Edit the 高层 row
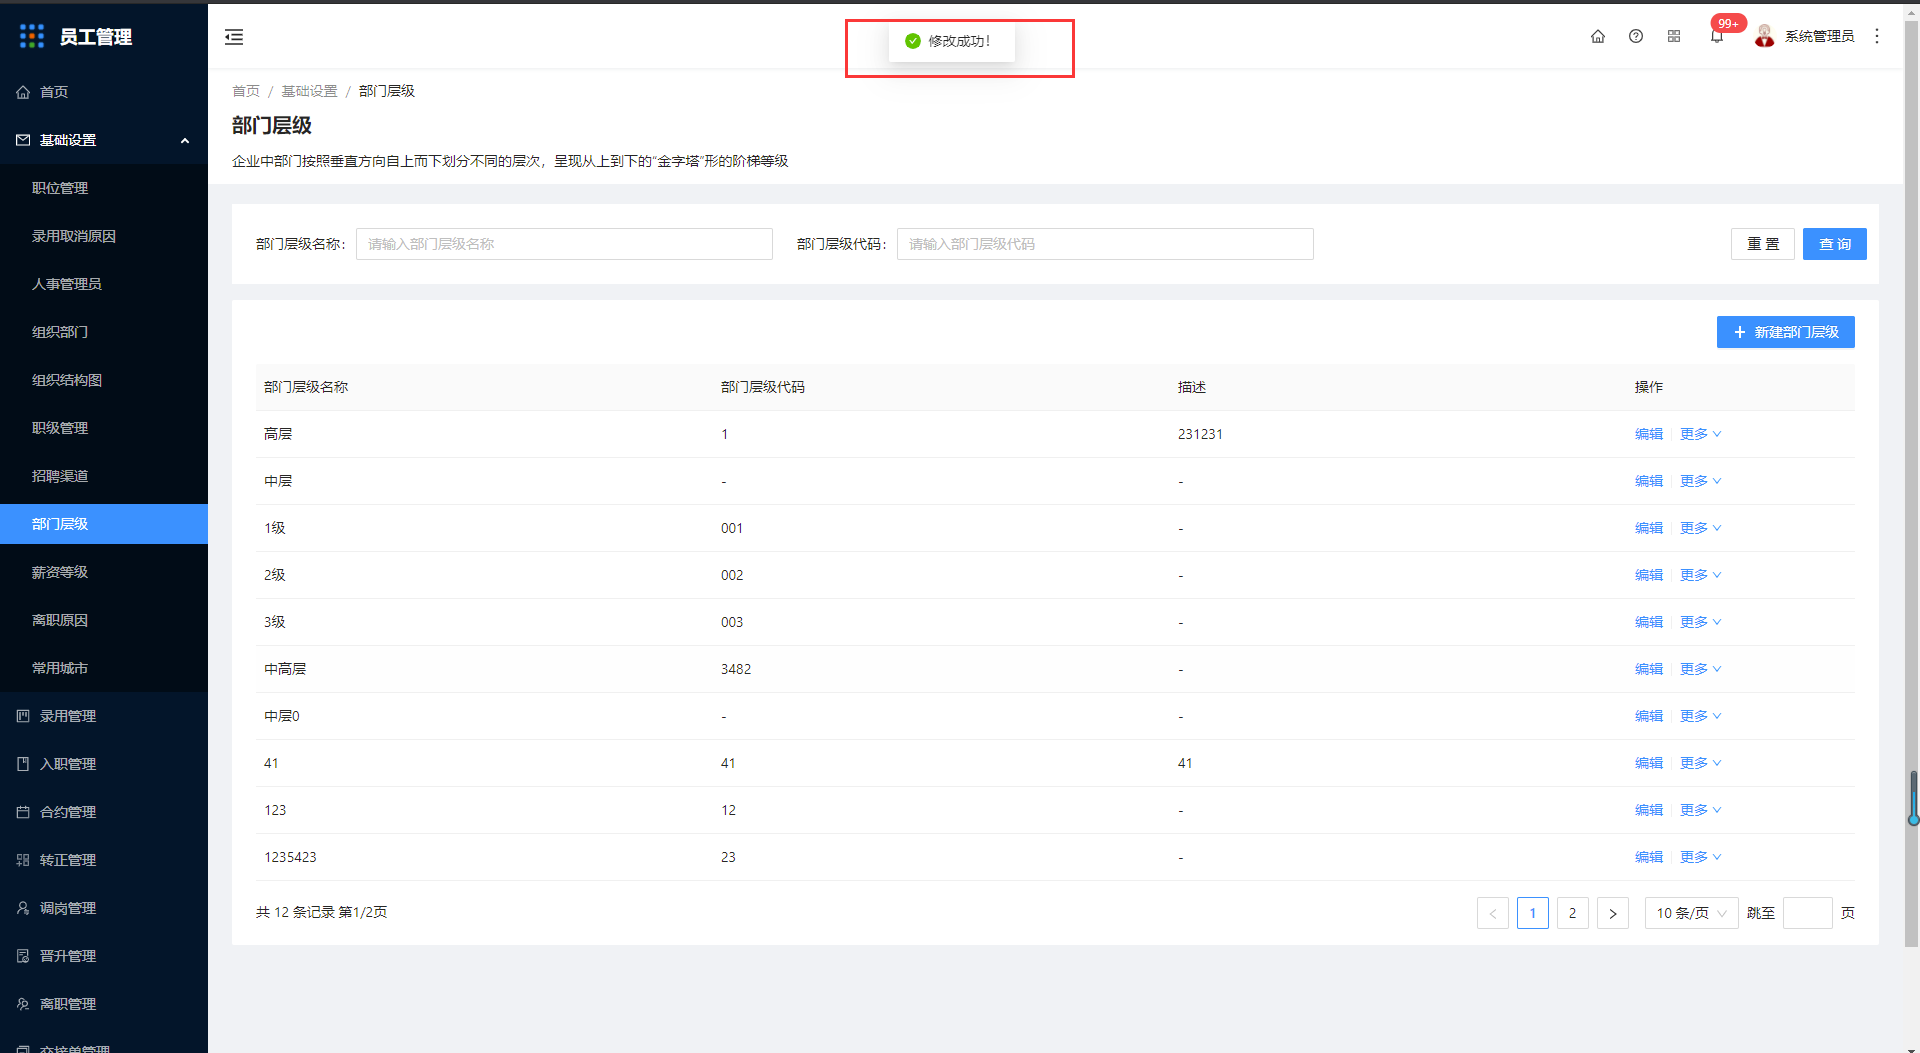 [x=1649, y=434]
